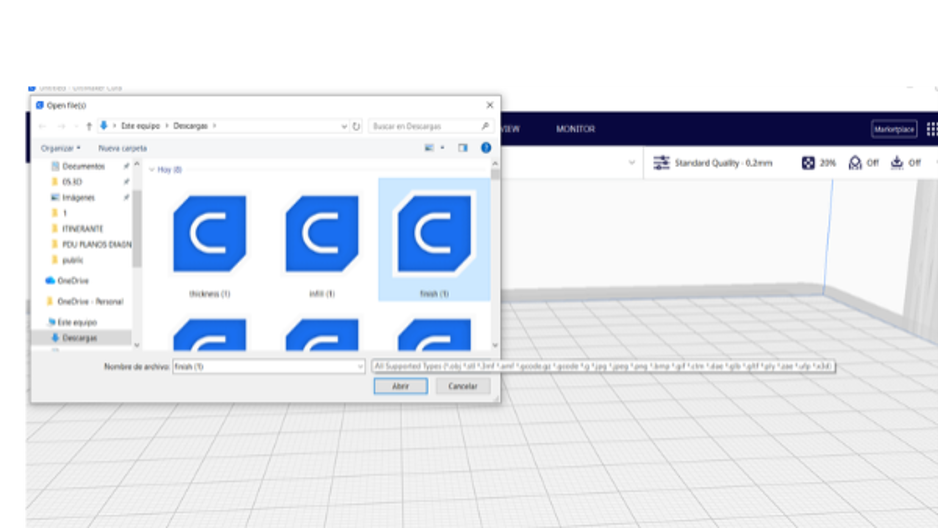Click the blue help icon
This screenshot has width=938, height=528.
[486, 148]
